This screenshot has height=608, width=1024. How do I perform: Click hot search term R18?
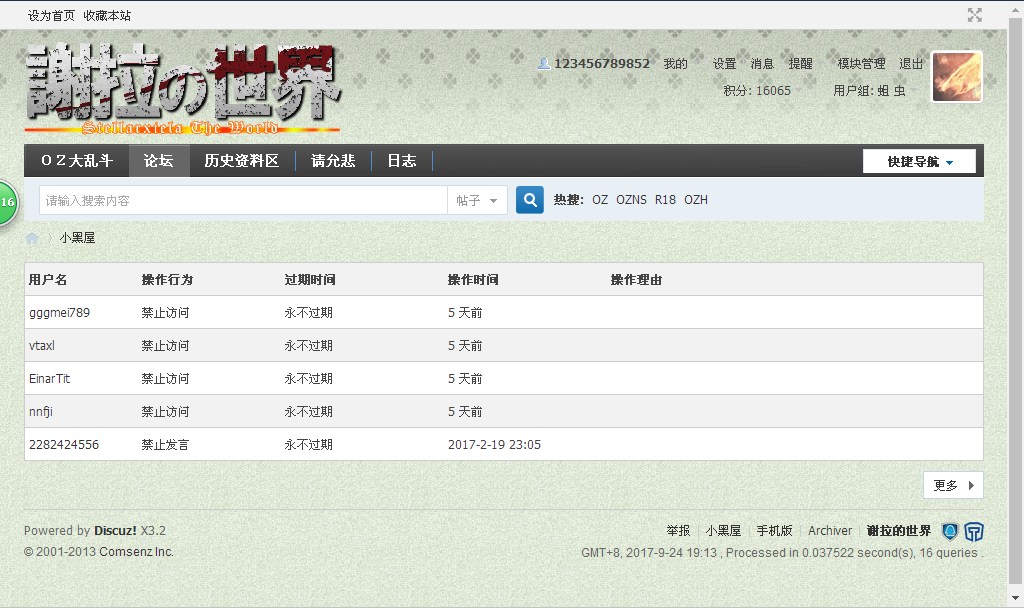[x=665, y=200]
